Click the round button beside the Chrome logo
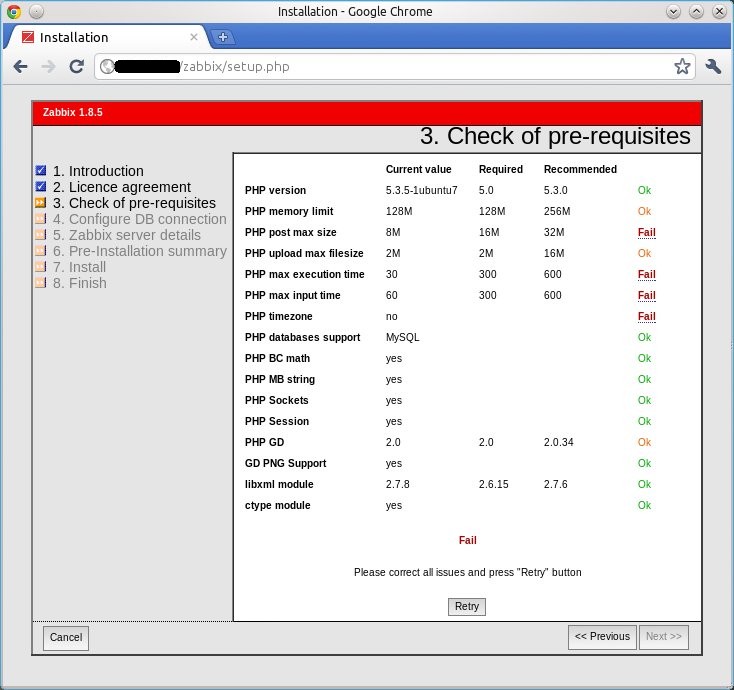The height and width of the screenshot is (690, 734). (x=37, y=11)
